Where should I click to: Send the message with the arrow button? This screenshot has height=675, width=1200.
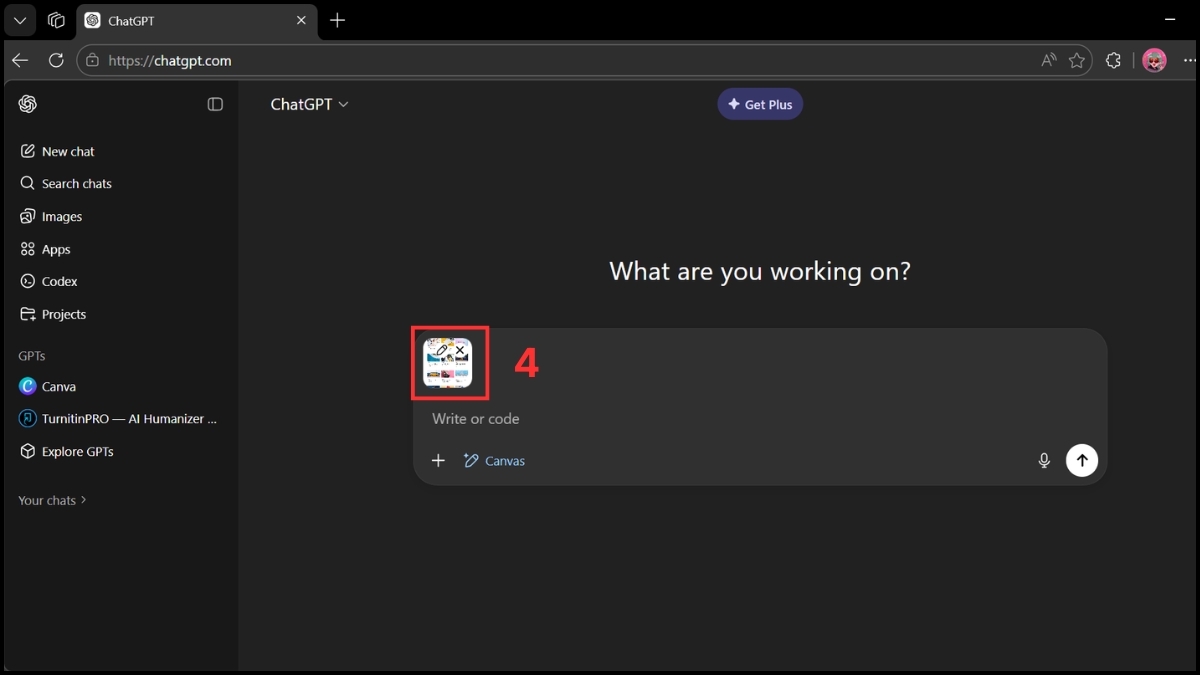click(1082, 460)
